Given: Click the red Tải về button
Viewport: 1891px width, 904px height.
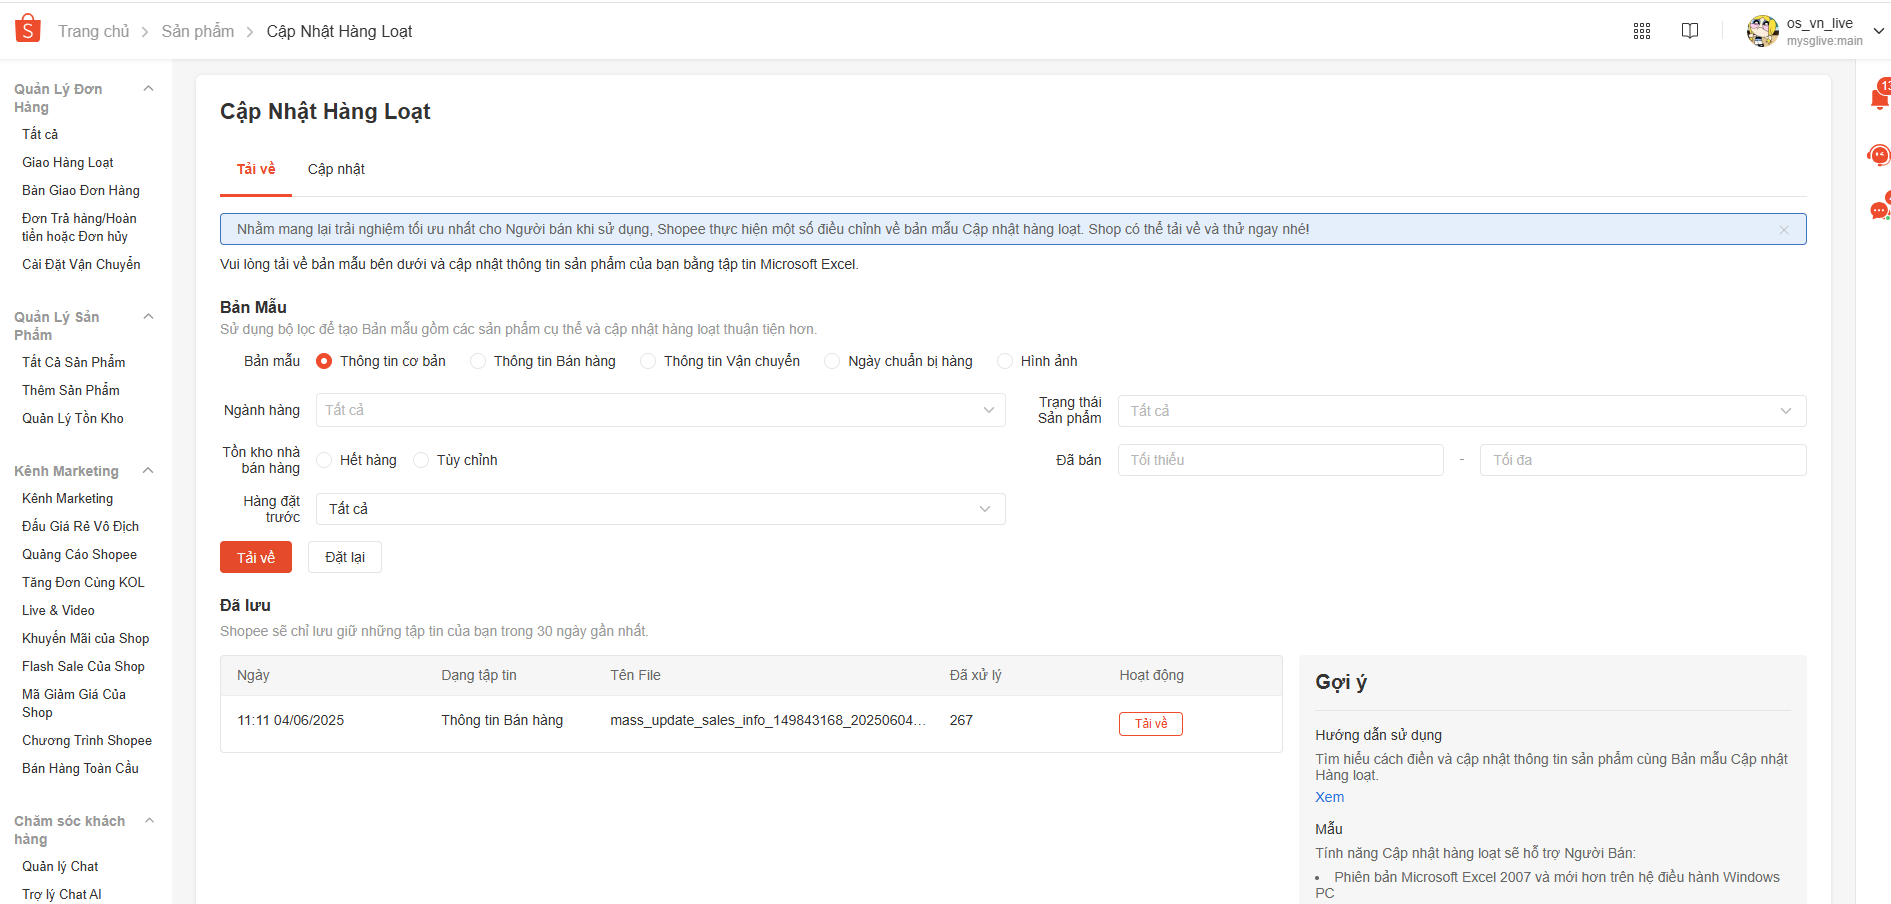Looking at the screenshot, I should coord(256,557).
